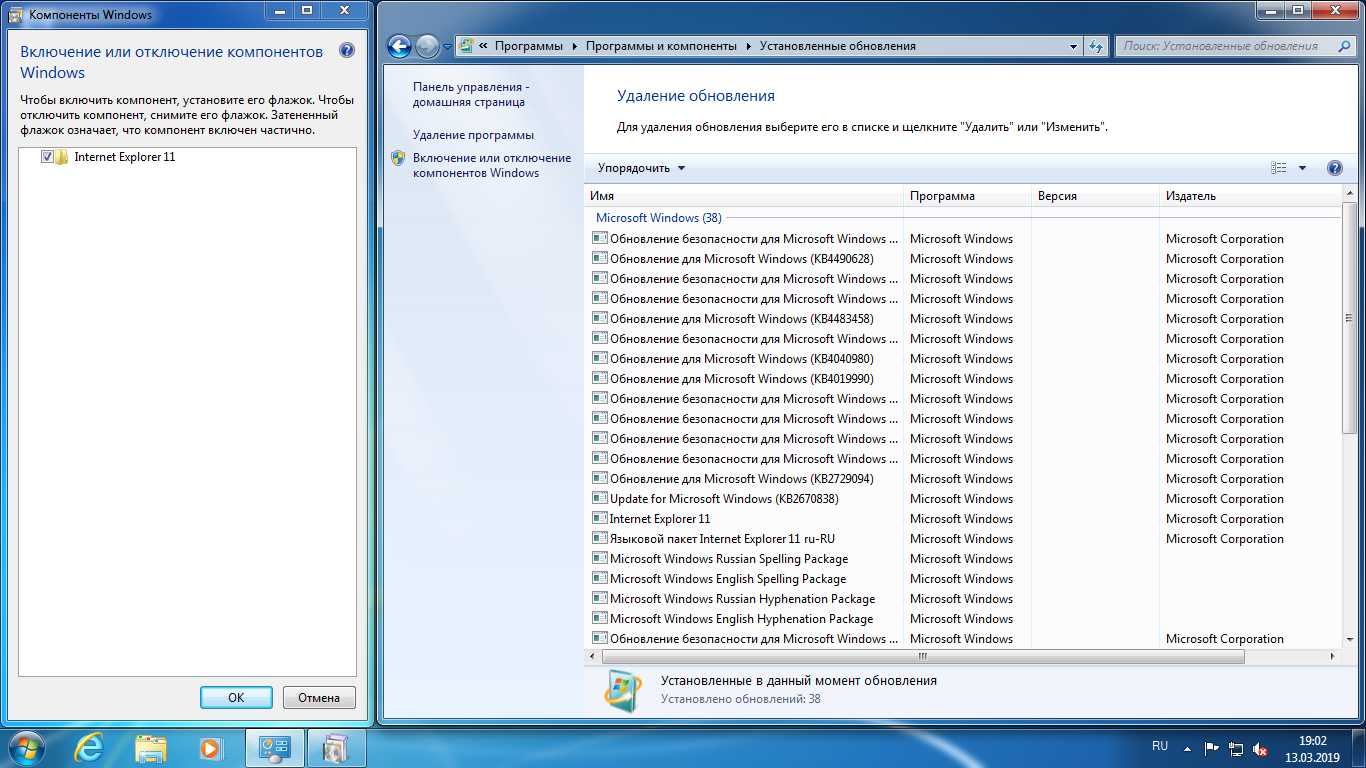Image resolution: width=1366 pixels, height=768 pixels.
Task: Click icon of Update for Microsoft Windows KB2670838
Action: click(x=600, y=498)
